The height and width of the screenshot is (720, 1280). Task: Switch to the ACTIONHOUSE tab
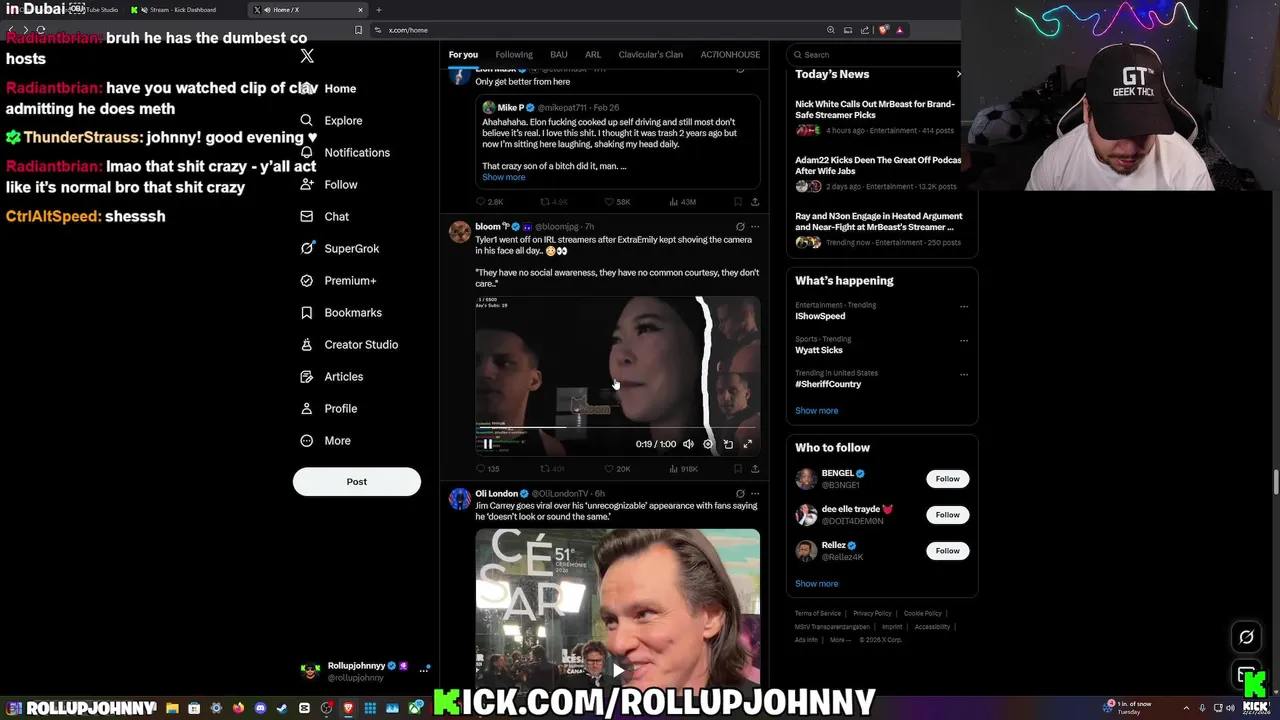point(730,55)
